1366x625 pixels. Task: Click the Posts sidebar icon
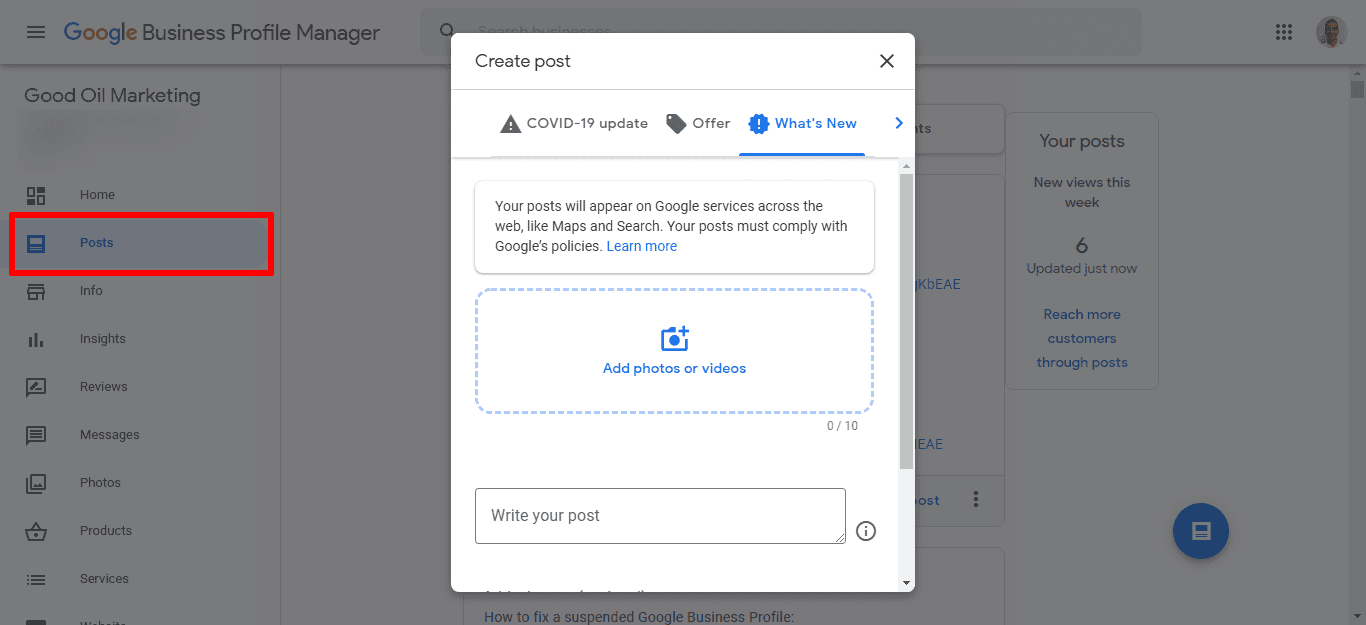coord(36,243)
